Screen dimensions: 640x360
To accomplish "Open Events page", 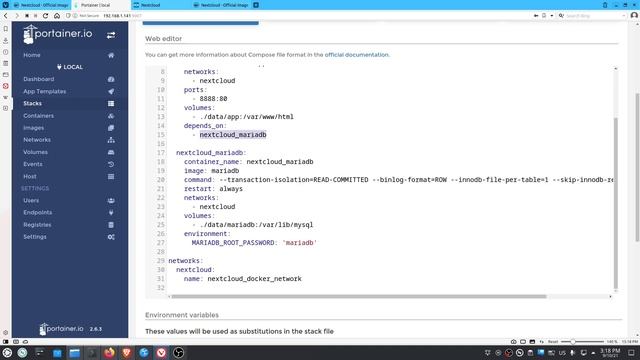I will [x=33, y=164].
